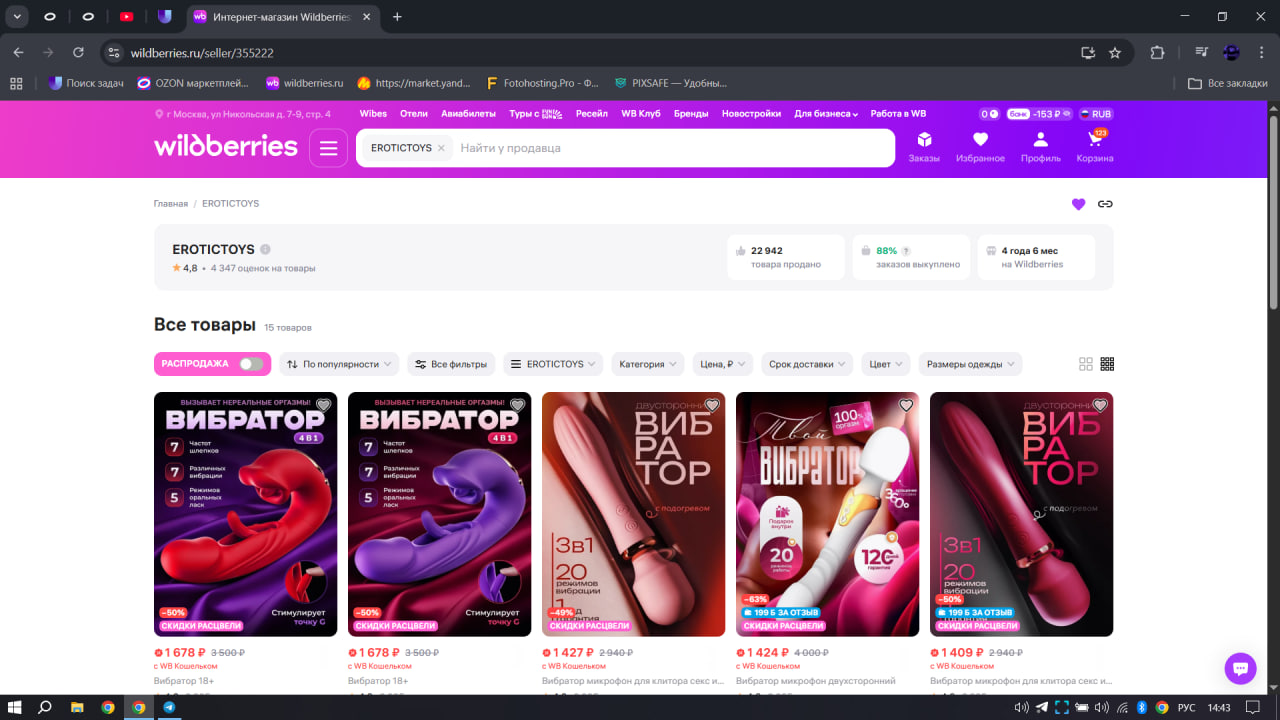1280x720 pixels.
Task: Open the white Твой вибратор product image
Action: pyautogui.click(x=827, y=514)
